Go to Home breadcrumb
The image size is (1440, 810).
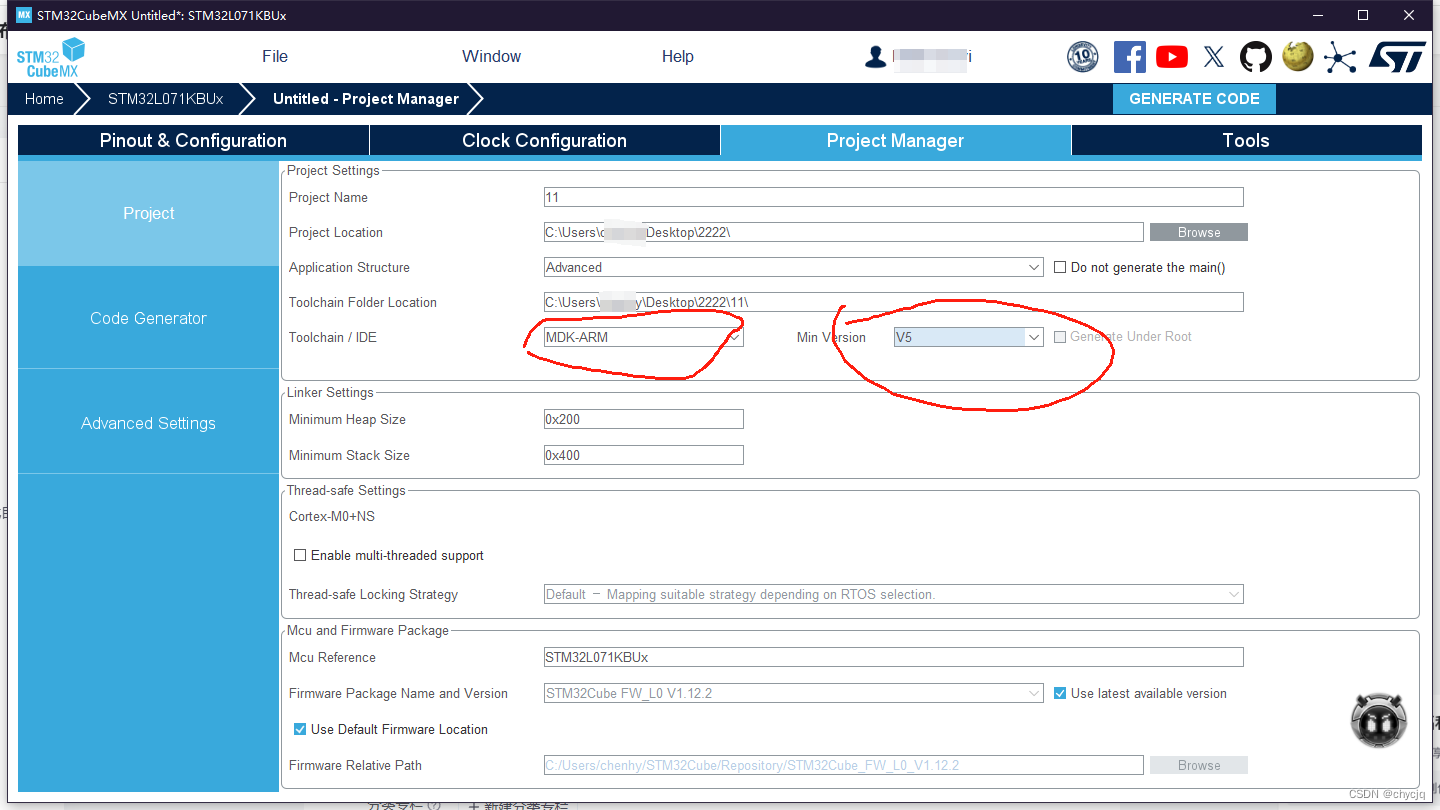point(44,99)
